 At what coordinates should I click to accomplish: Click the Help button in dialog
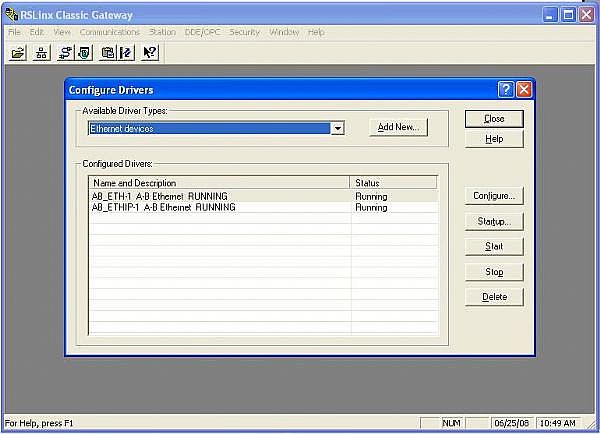pyautogui.click(x=494, y=139)
